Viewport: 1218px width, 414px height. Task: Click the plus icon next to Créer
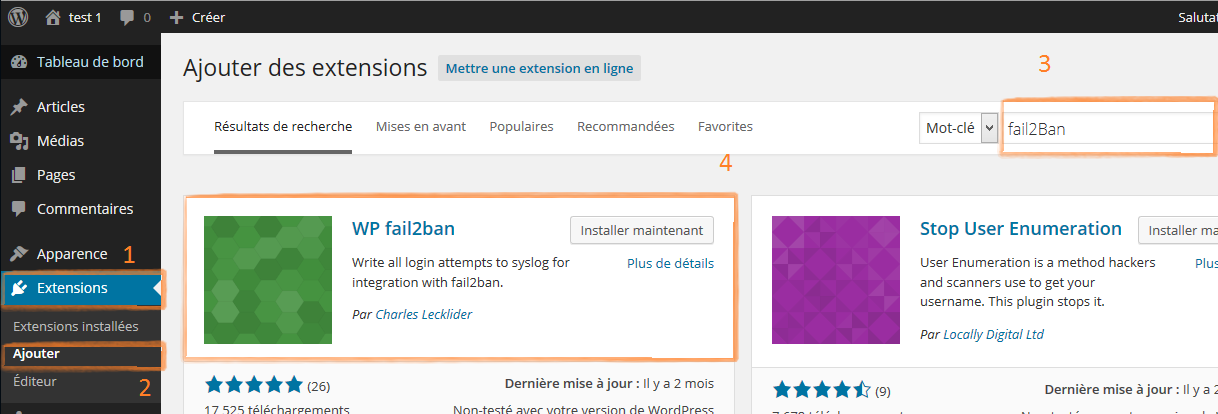pos(176,17)
